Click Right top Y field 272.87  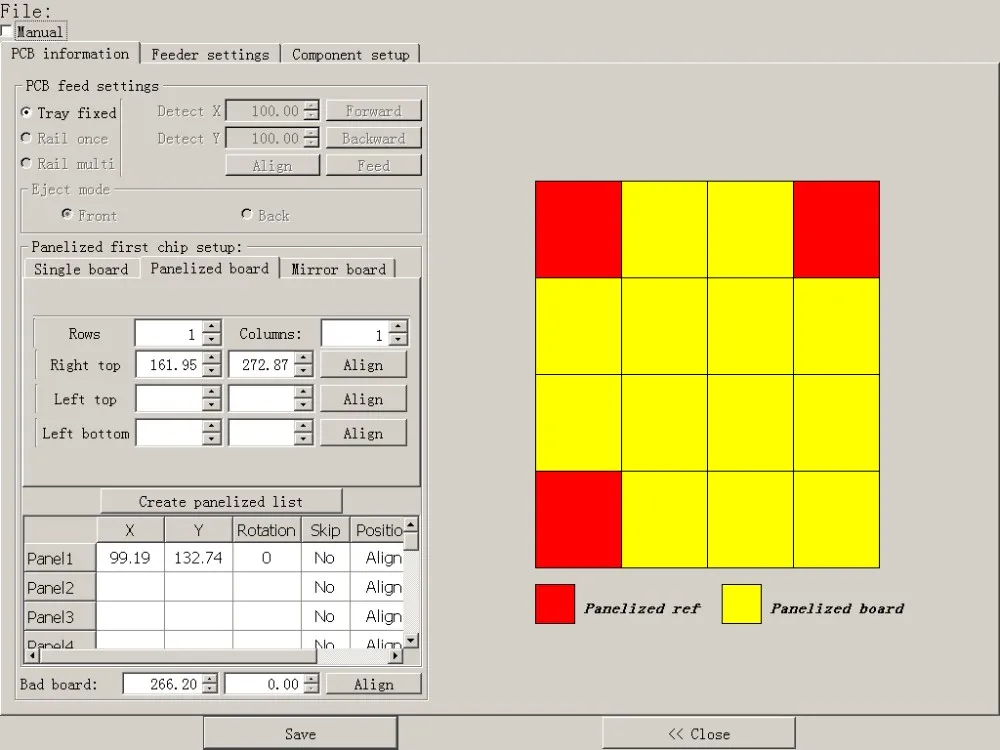pyautogui.click(x=261, y=365)
